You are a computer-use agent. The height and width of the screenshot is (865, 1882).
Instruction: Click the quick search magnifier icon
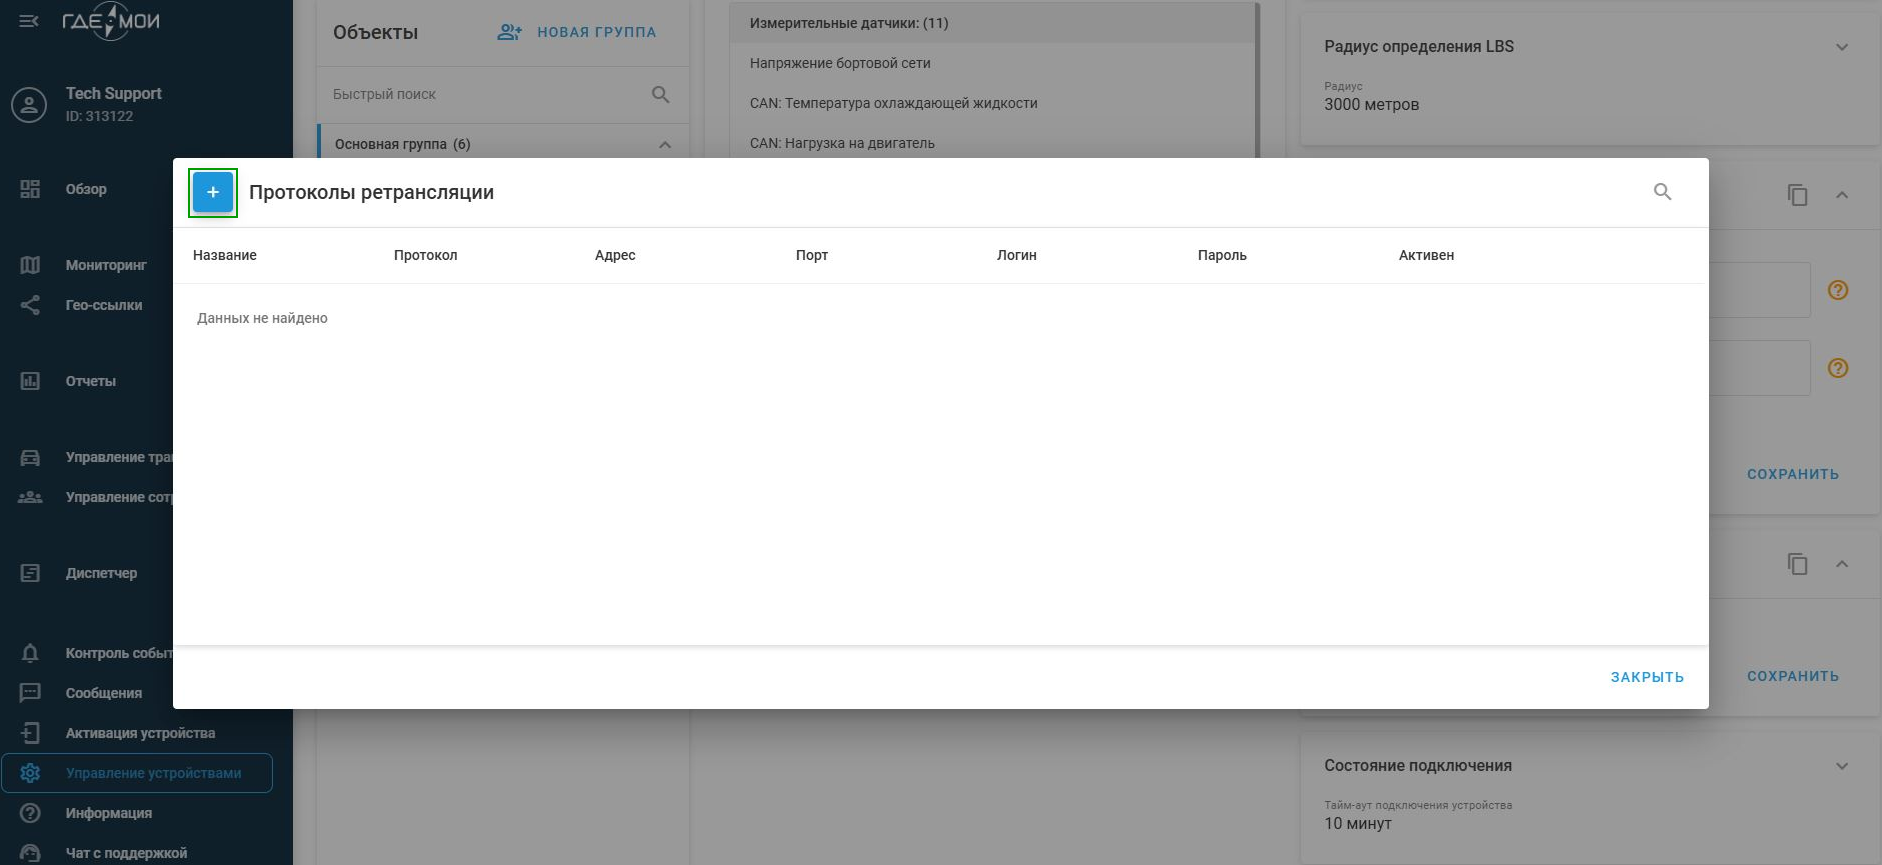tap(660, 94)
